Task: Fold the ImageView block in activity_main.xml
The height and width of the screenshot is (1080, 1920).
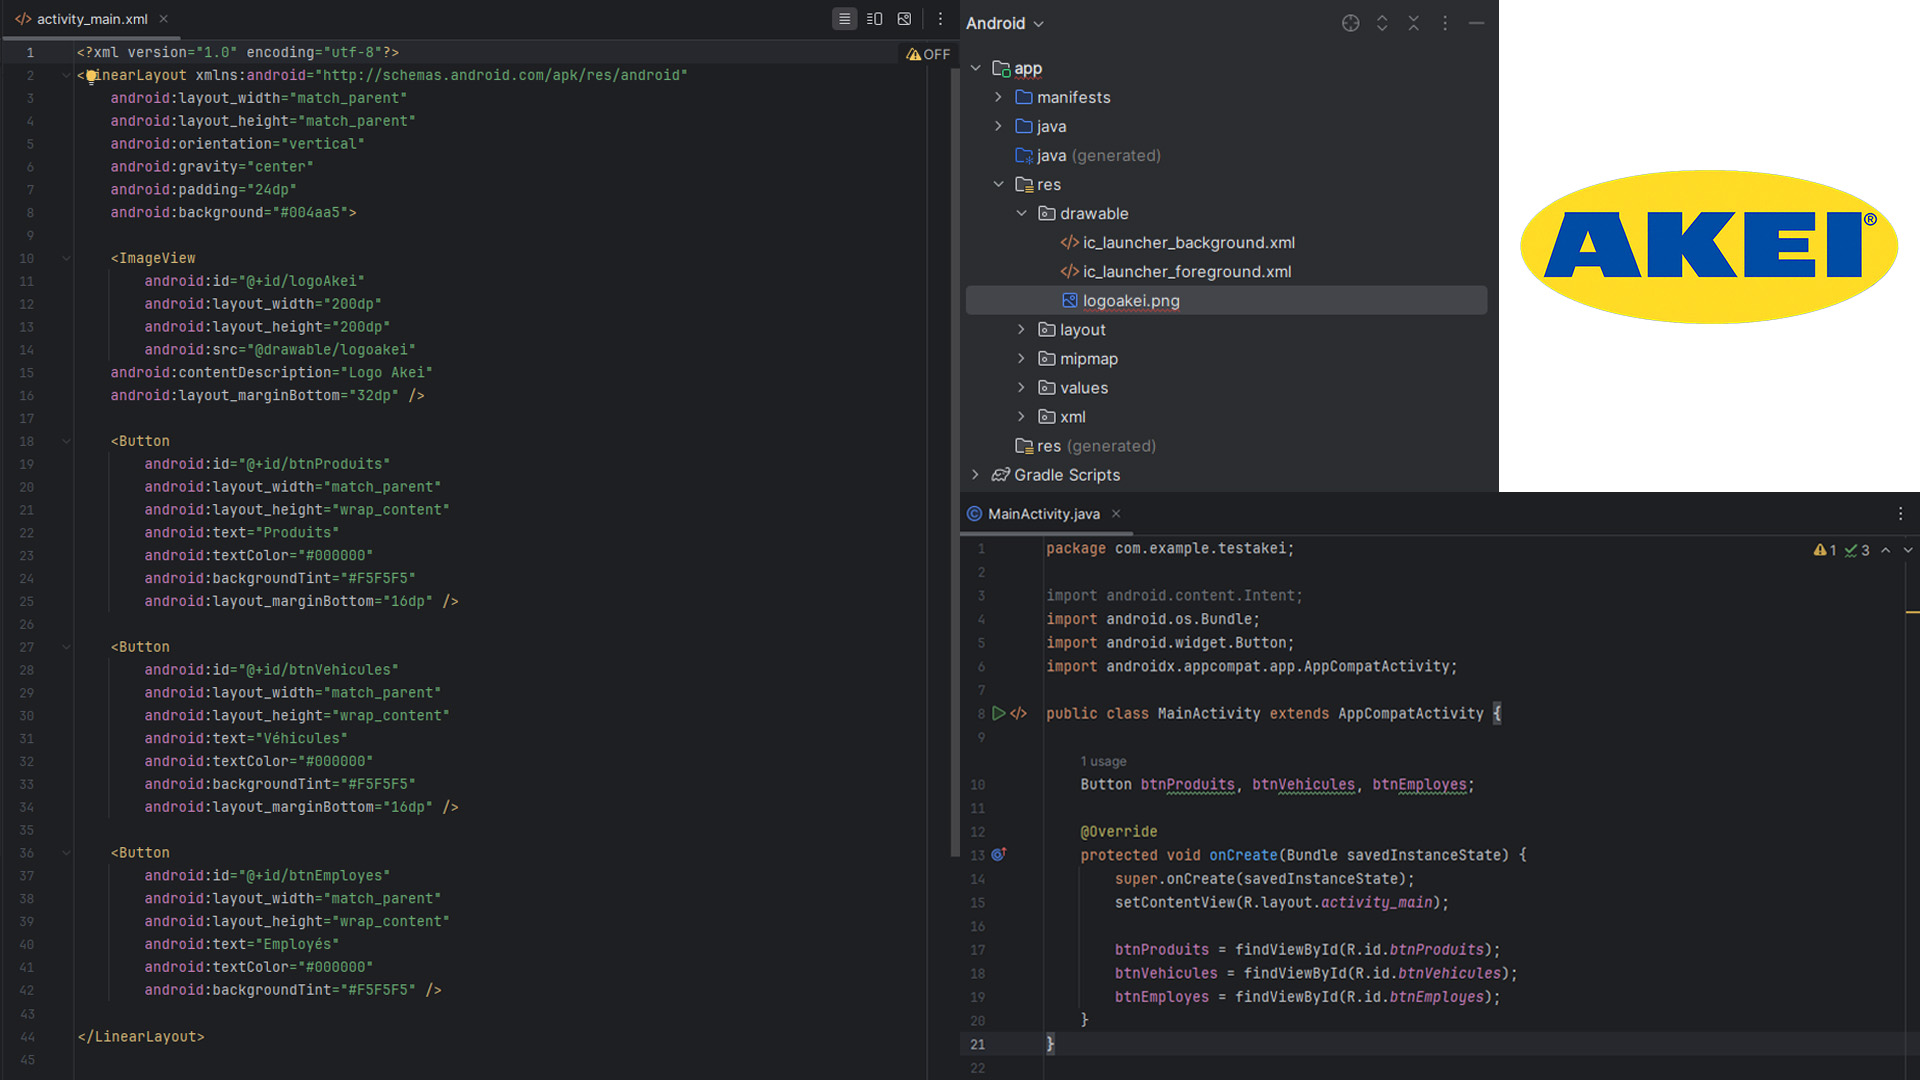Action: pyautogui.click(x=66, y=259)
